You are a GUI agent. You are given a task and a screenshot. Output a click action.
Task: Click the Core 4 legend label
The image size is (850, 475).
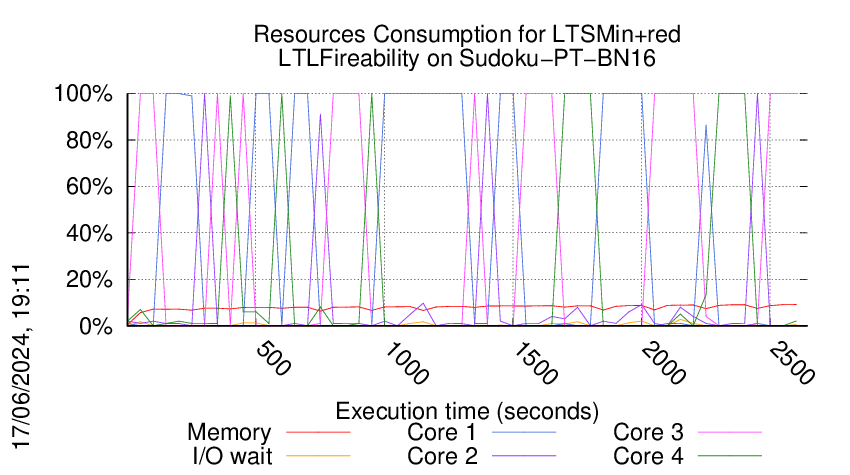pos(648,456)
